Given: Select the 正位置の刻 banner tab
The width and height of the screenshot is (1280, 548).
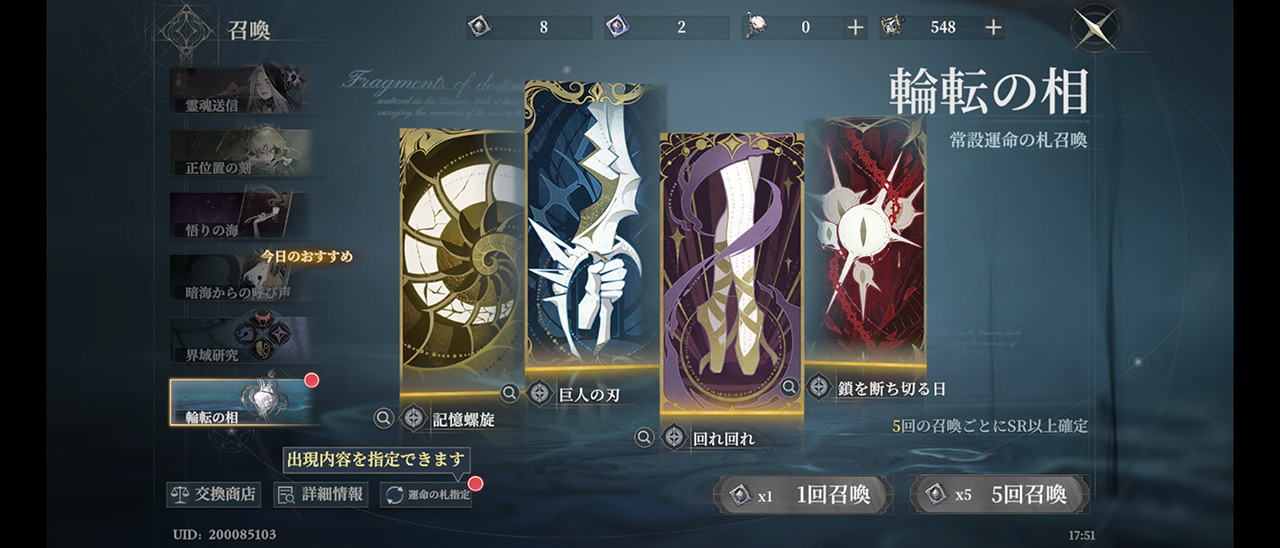Looking at the screenshot, I should (x=239, y=152).
